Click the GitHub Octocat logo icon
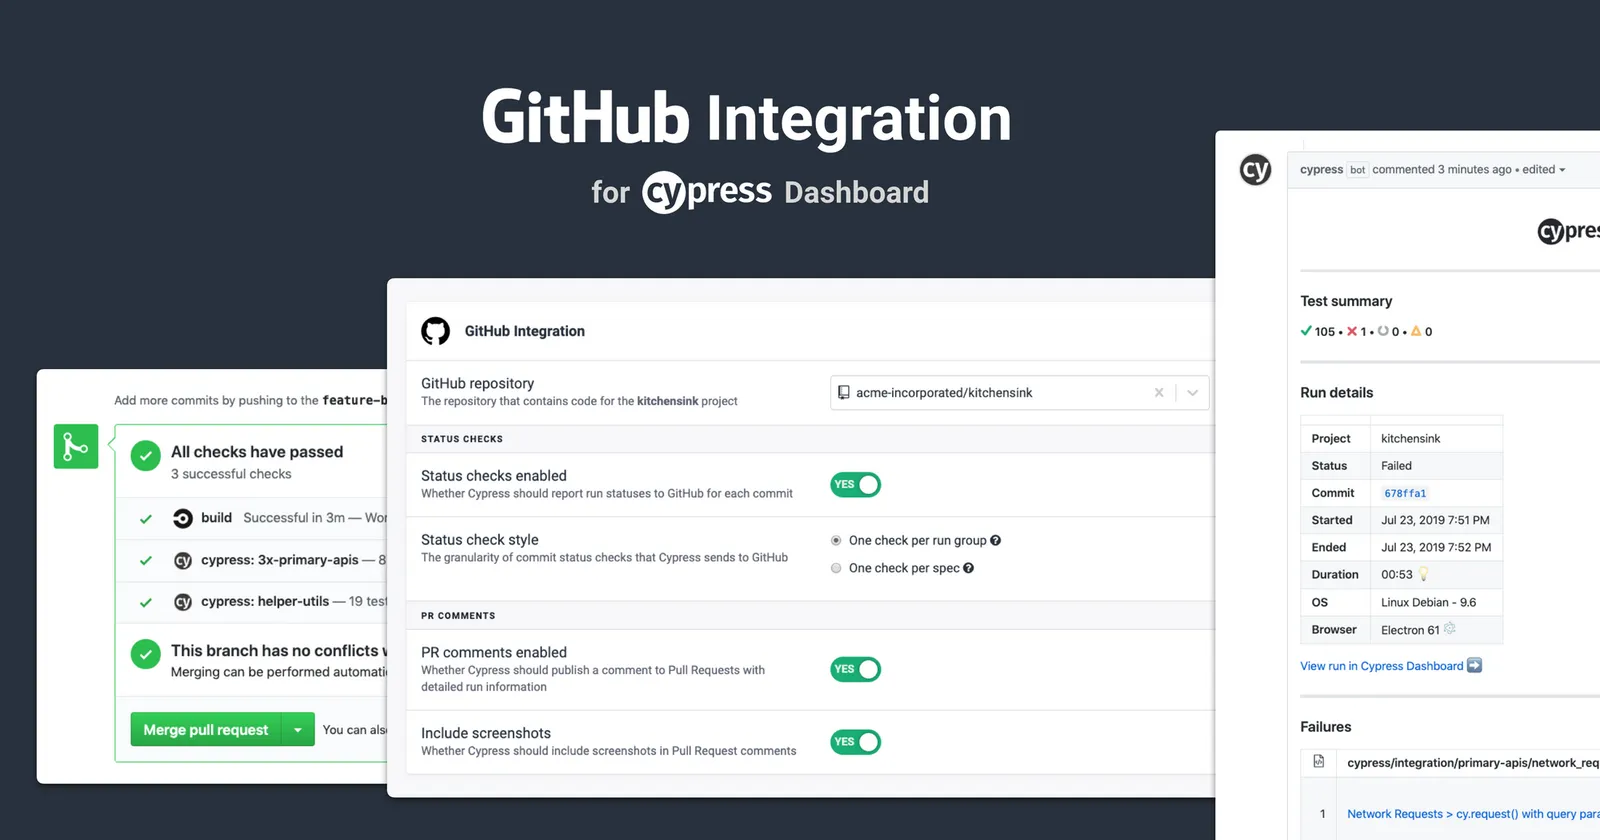Image resolution: width=1600 pixels, height=840 pixels. (x=435, y=331)
